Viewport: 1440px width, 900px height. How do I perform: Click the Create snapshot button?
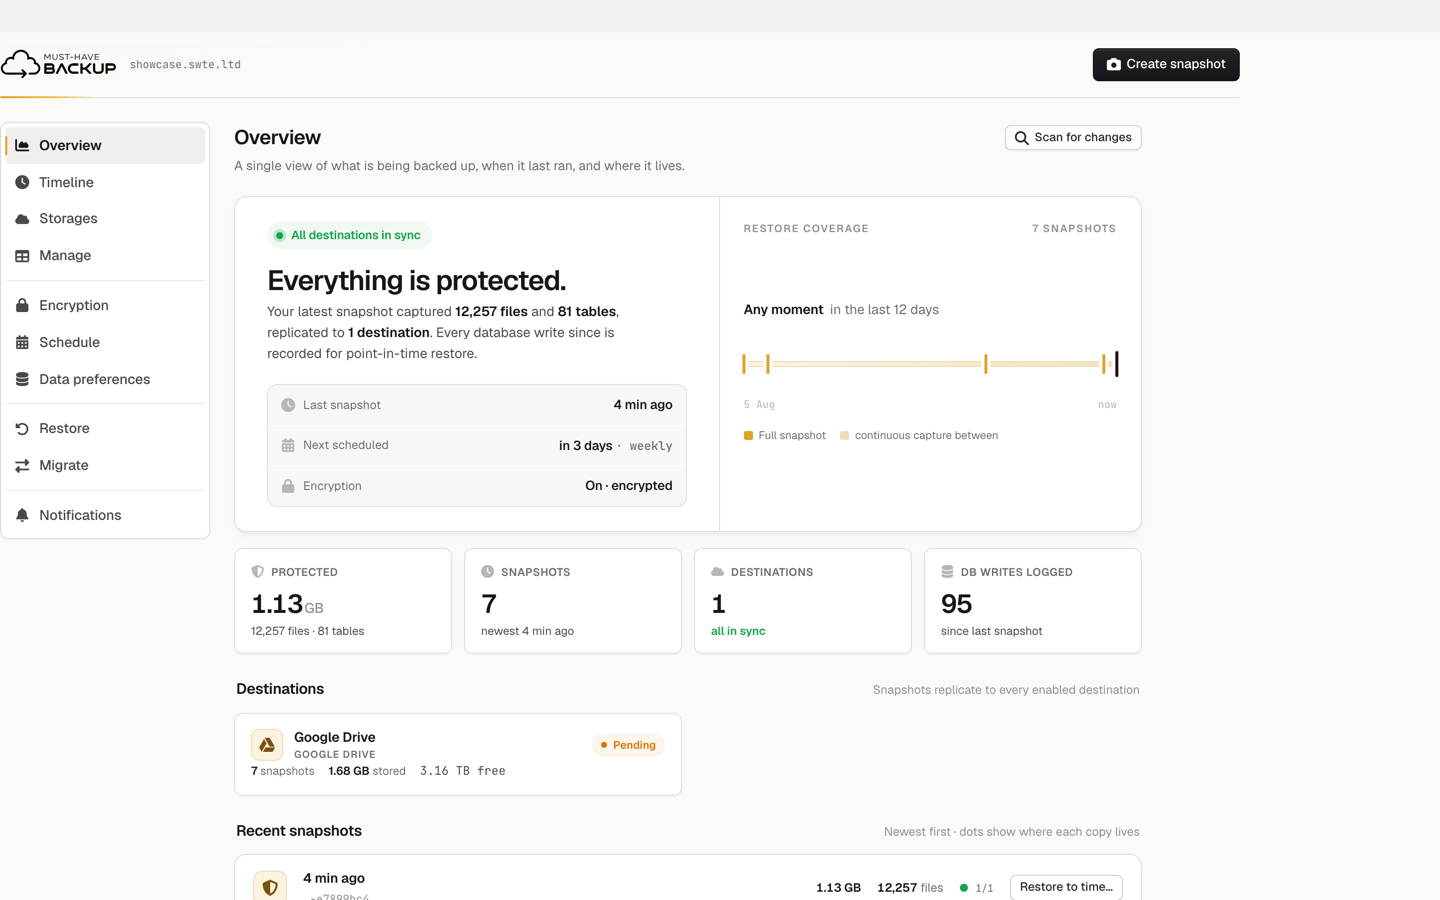pos(1166,64)
